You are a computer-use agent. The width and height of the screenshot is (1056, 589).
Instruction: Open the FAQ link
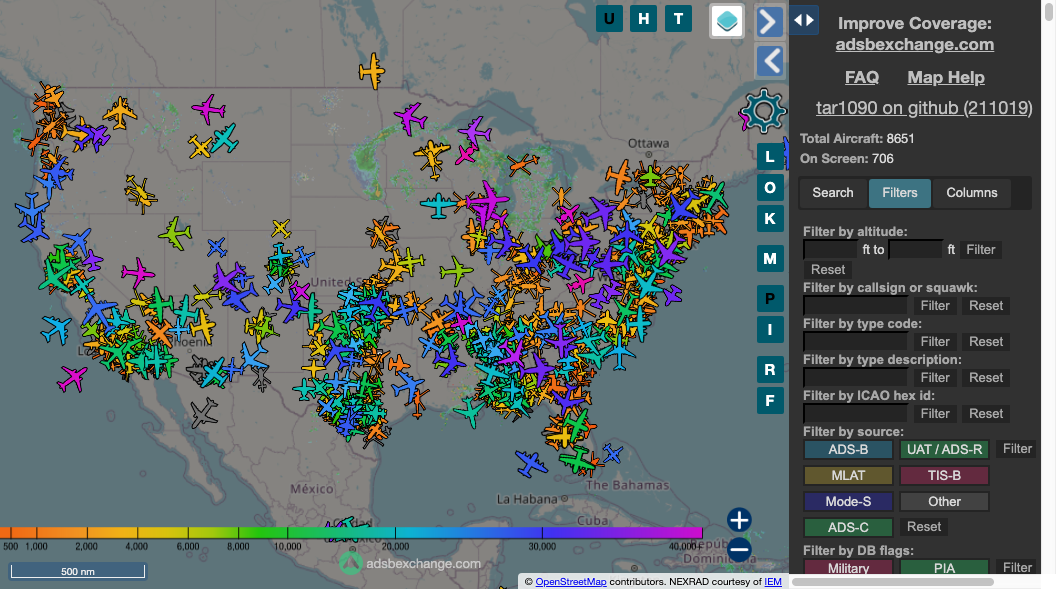point(862,77)
